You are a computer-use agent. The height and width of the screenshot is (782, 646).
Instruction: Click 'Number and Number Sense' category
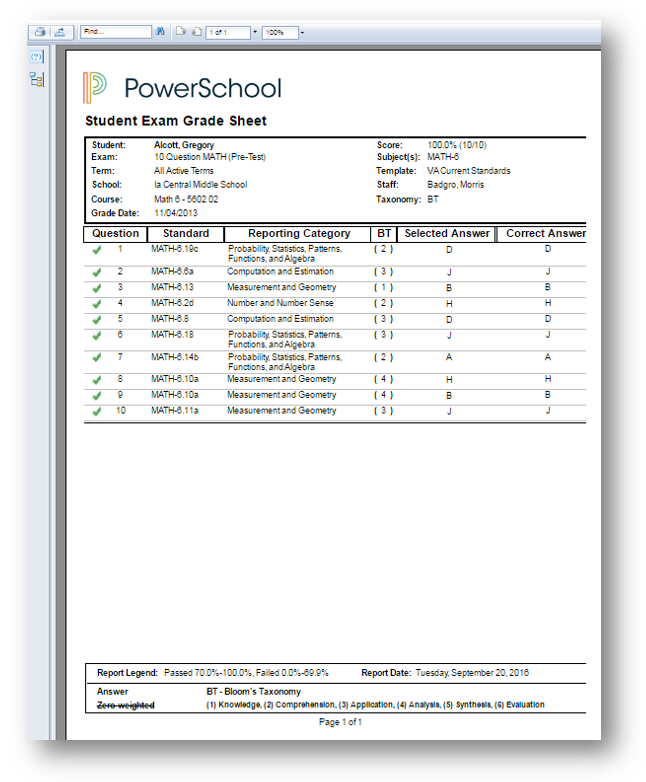[280, 303]
